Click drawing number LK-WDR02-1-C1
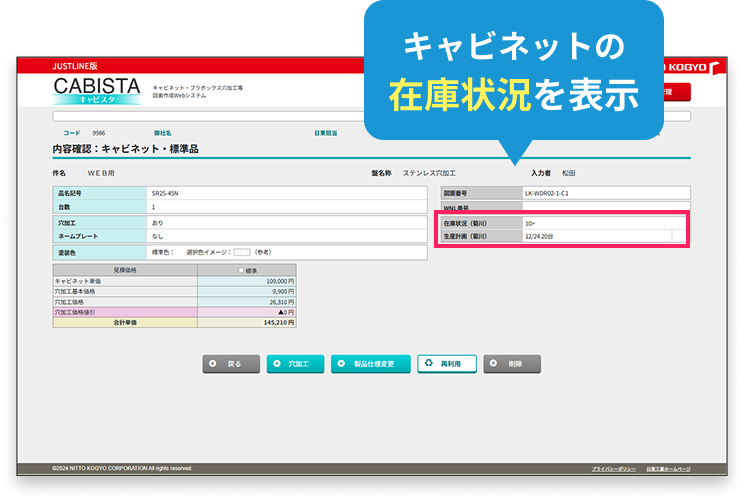The width and height of the screenshot is (744, 500). (547, 194)
